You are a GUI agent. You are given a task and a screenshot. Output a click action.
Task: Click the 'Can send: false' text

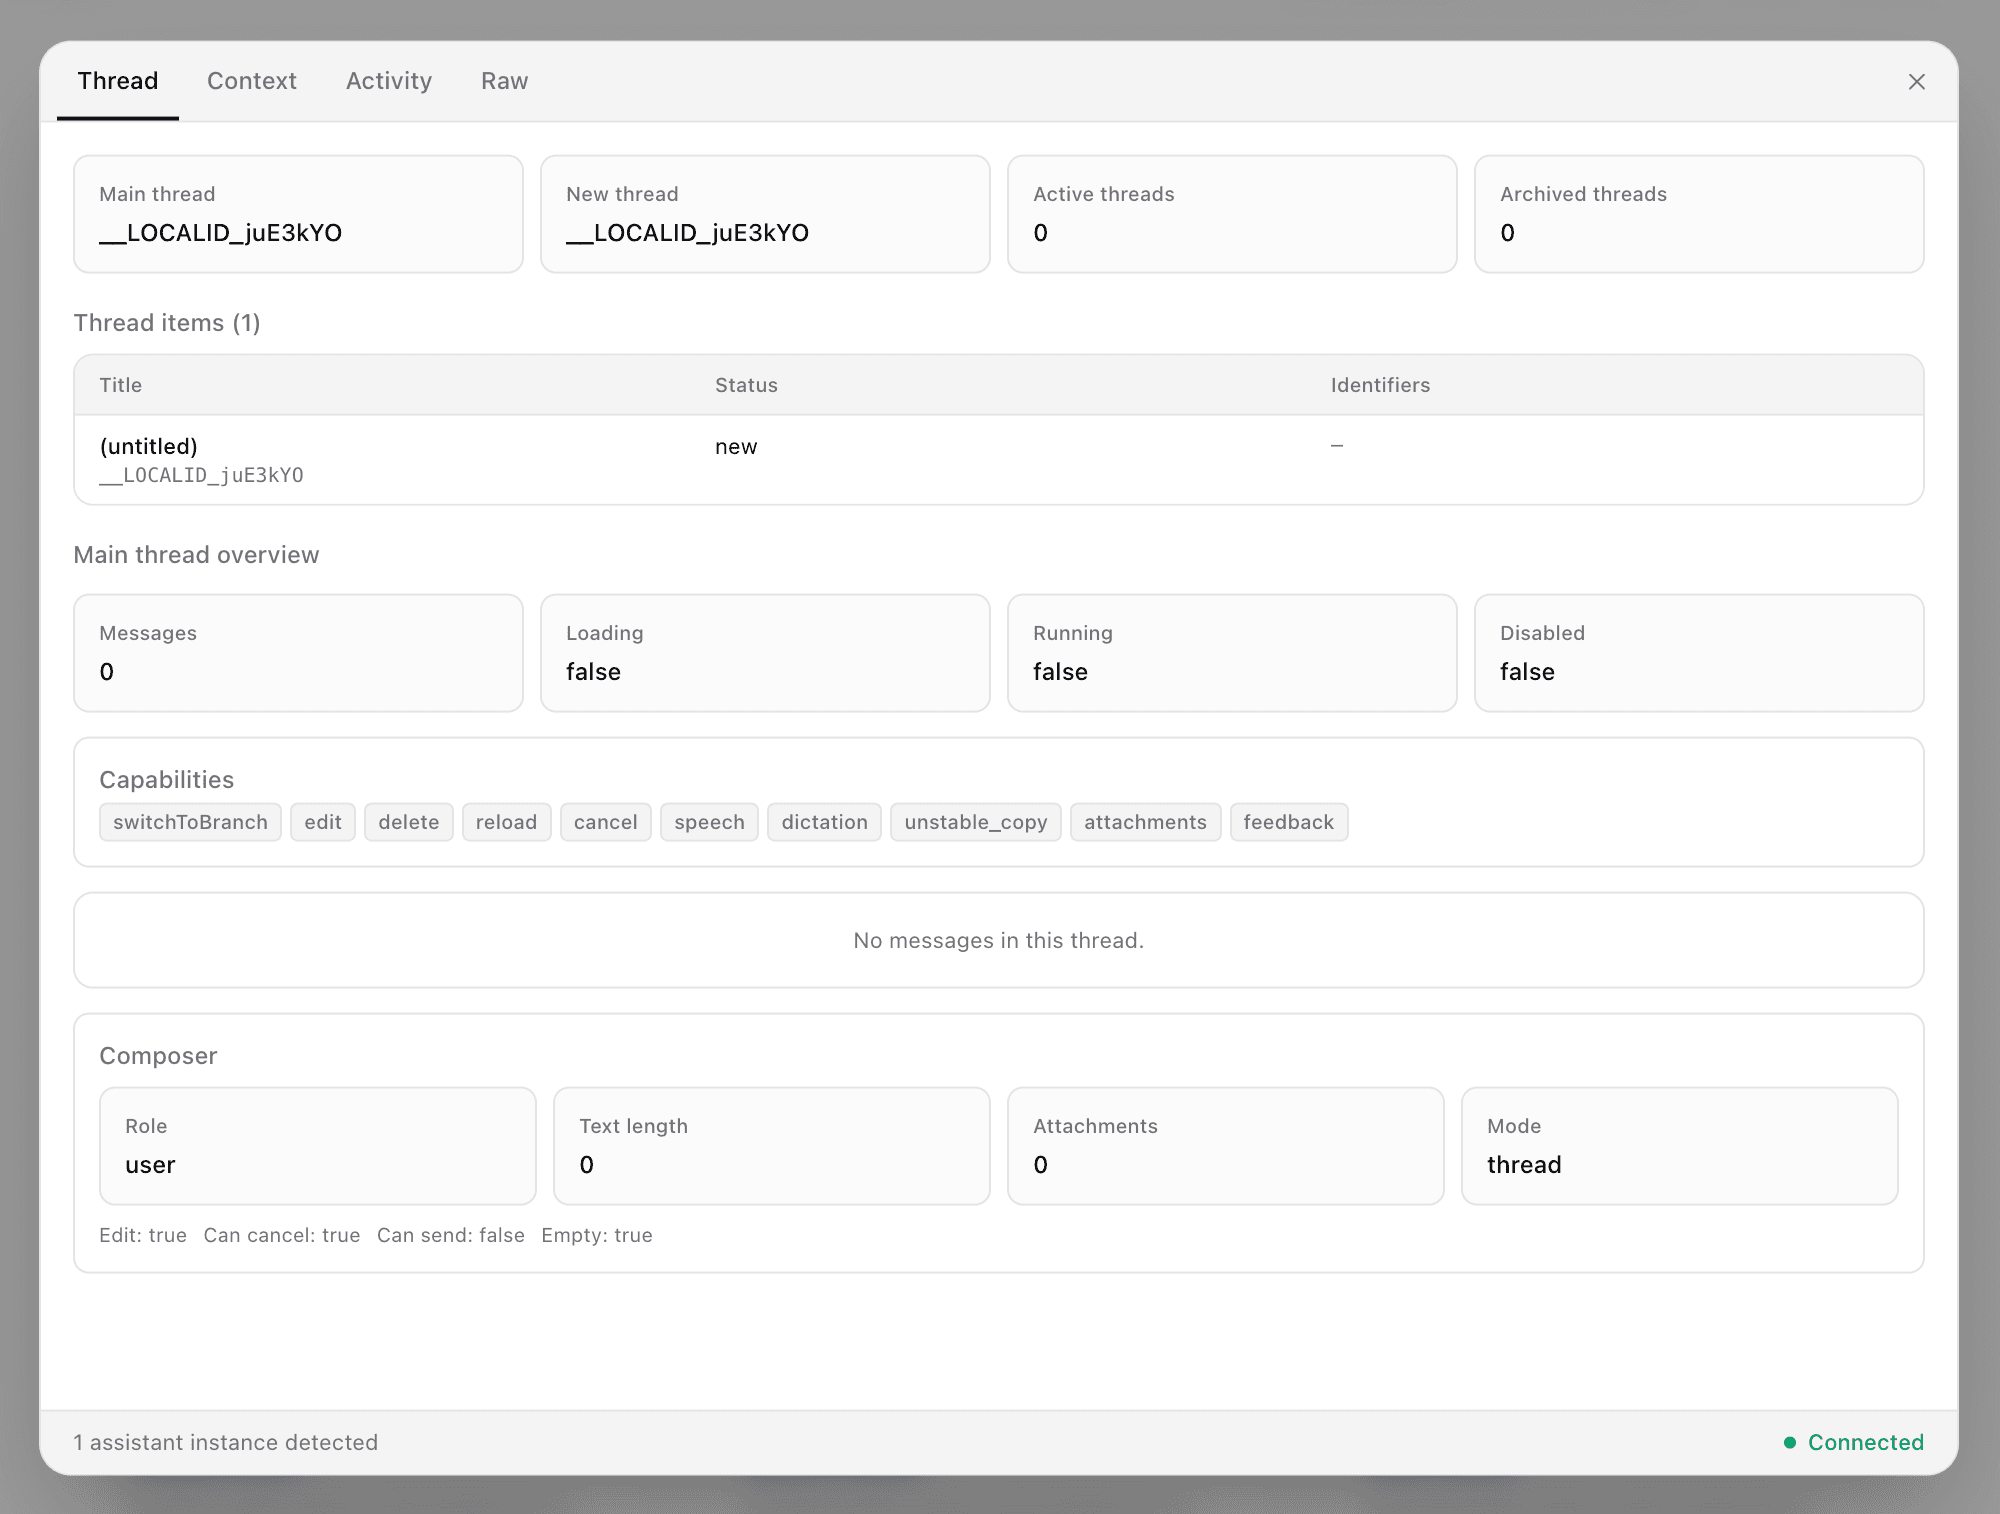pos(451,1235)
